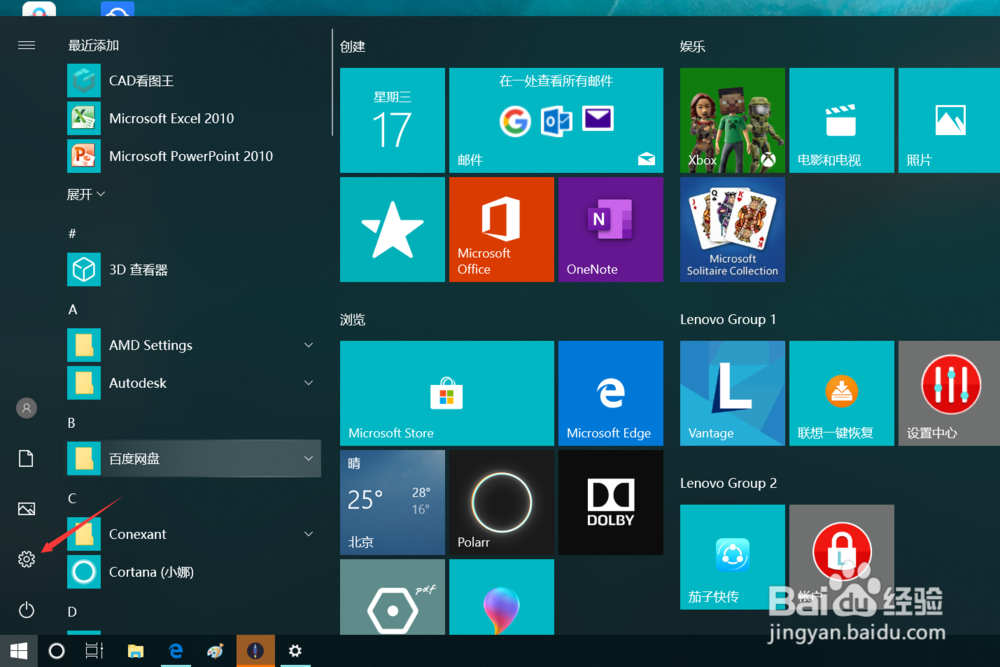Click the app list scrollbar
This screenshot has width=1000, height=667.
pyautogui.click(x=332, y=83)
